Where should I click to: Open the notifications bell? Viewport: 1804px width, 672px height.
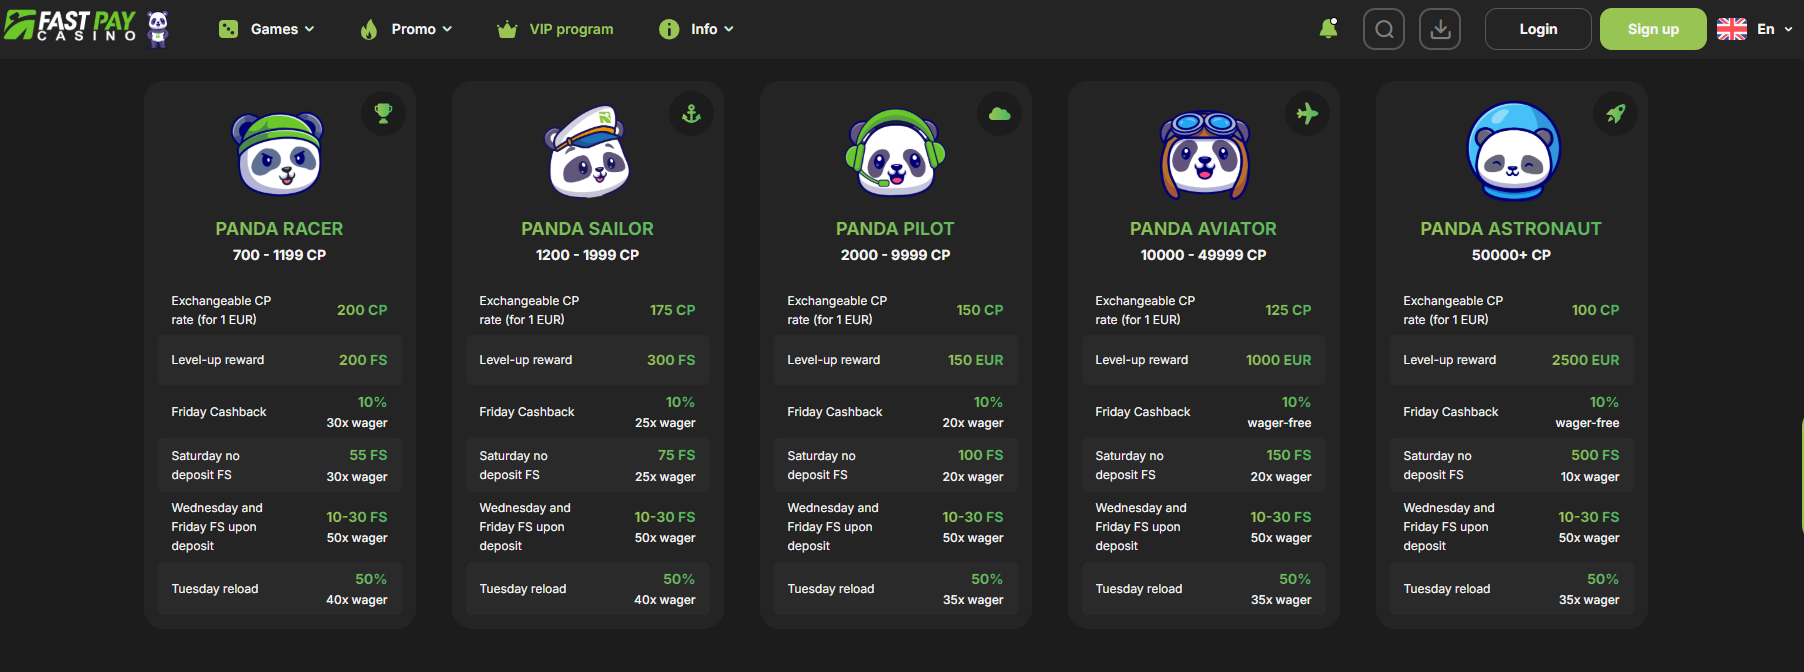point(1328,29)
